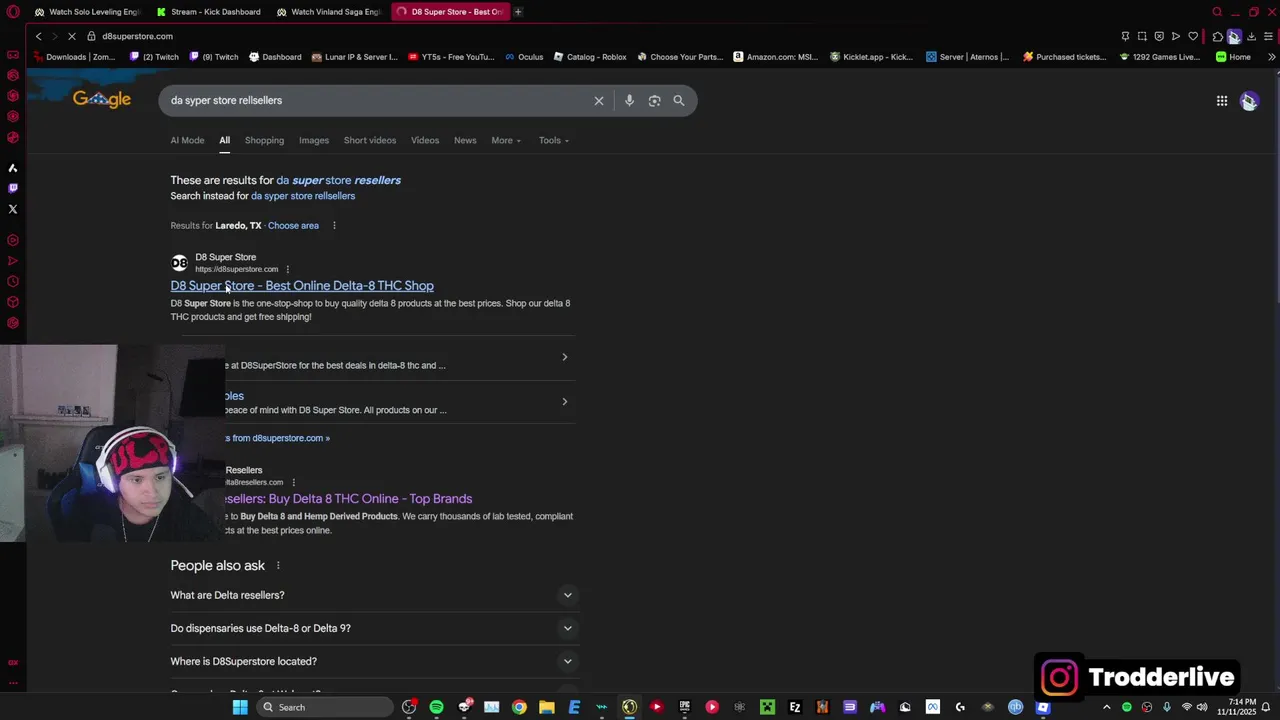Open the Tools dropdown

(554, 140)
